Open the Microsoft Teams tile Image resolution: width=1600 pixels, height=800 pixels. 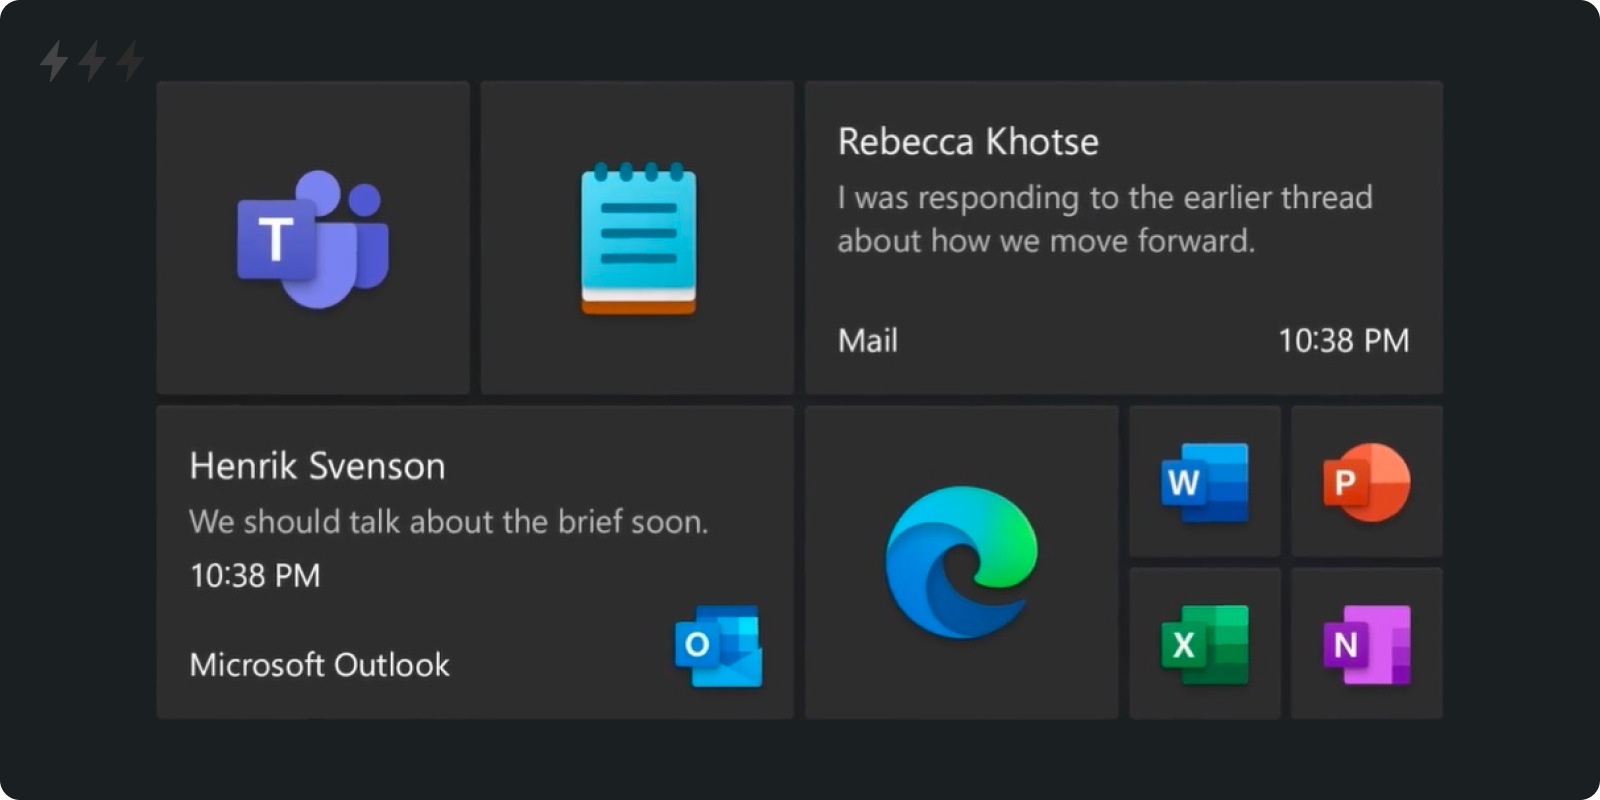(313, 238)
